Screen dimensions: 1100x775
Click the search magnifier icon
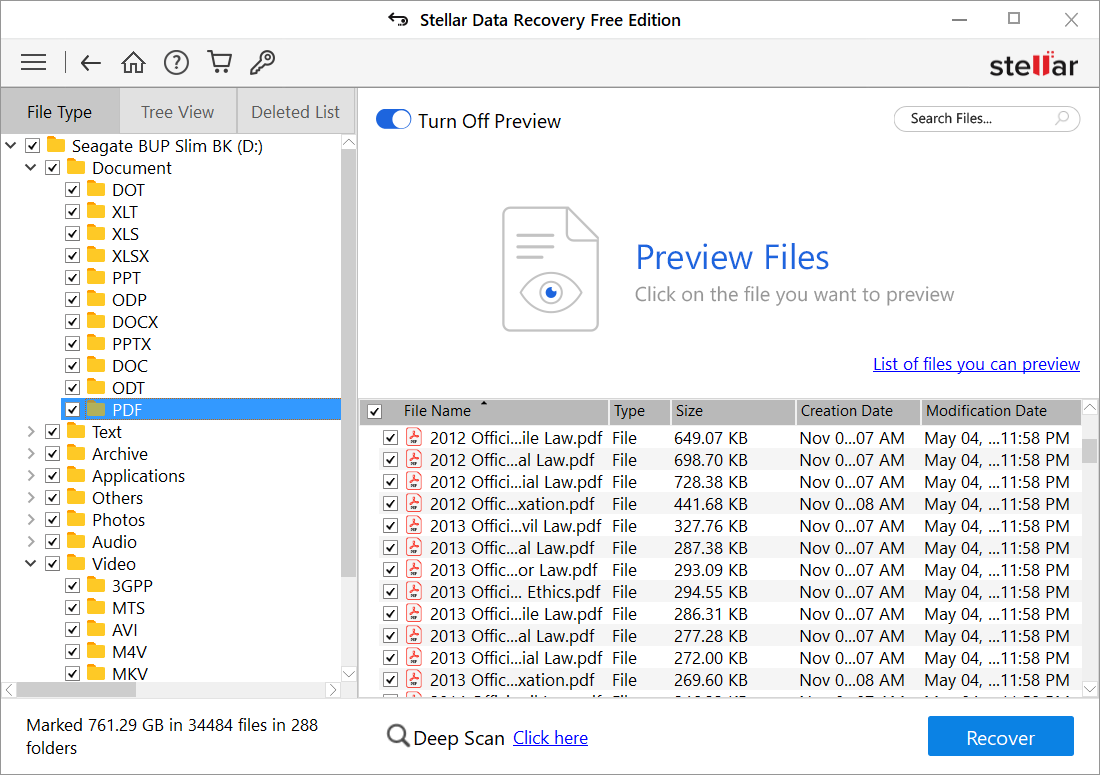pyautogui.click(x=1062, y=118)
